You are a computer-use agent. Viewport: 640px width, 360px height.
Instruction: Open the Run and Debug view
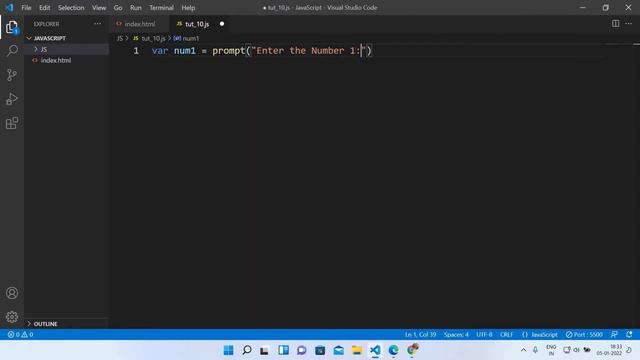tap(12, 99)
